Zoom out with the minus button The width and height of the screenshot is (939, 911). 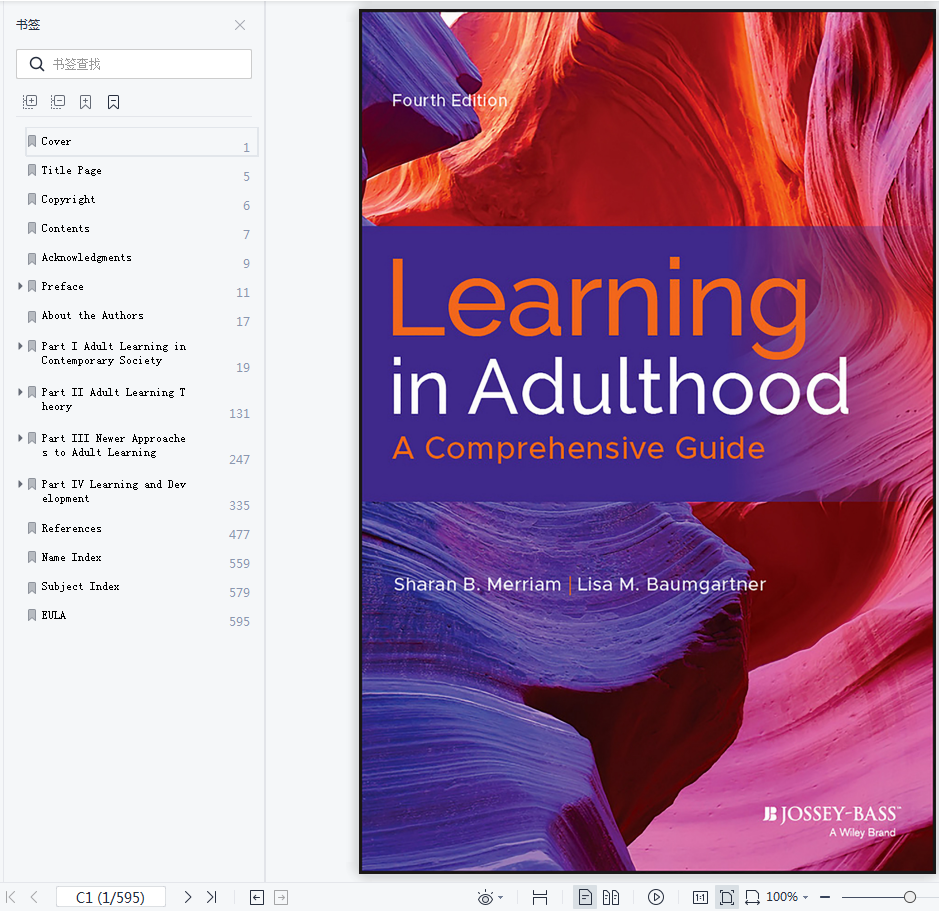pos(825,897)
